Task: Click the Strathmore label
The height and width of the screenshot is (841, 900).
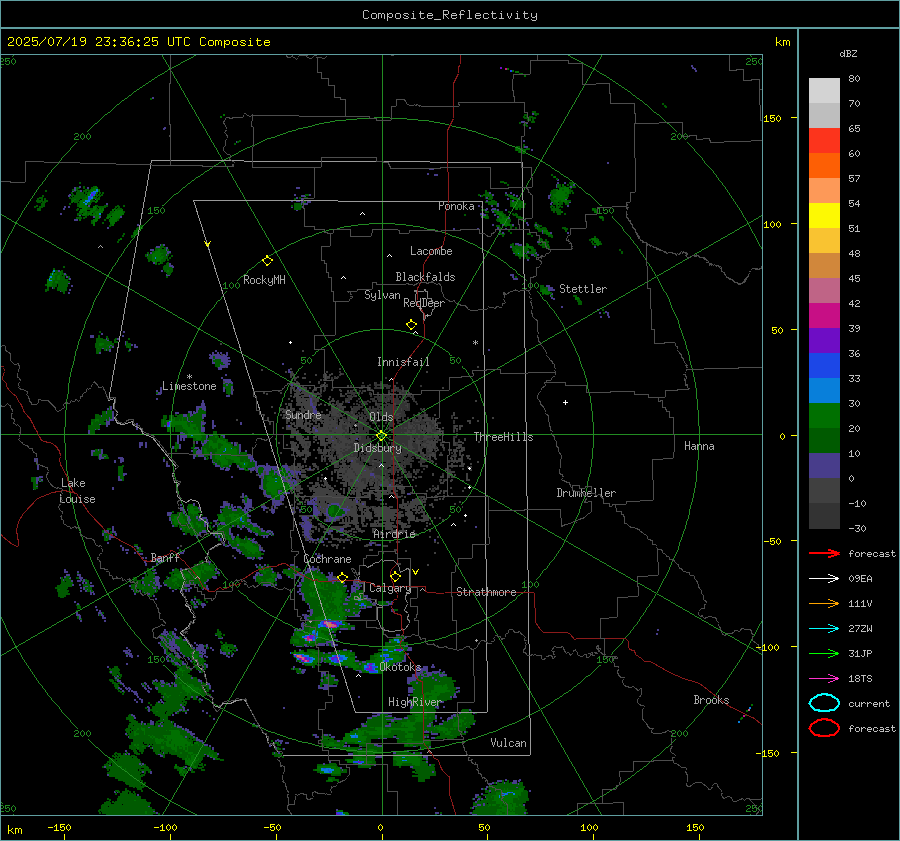Action: click(486, 592)
